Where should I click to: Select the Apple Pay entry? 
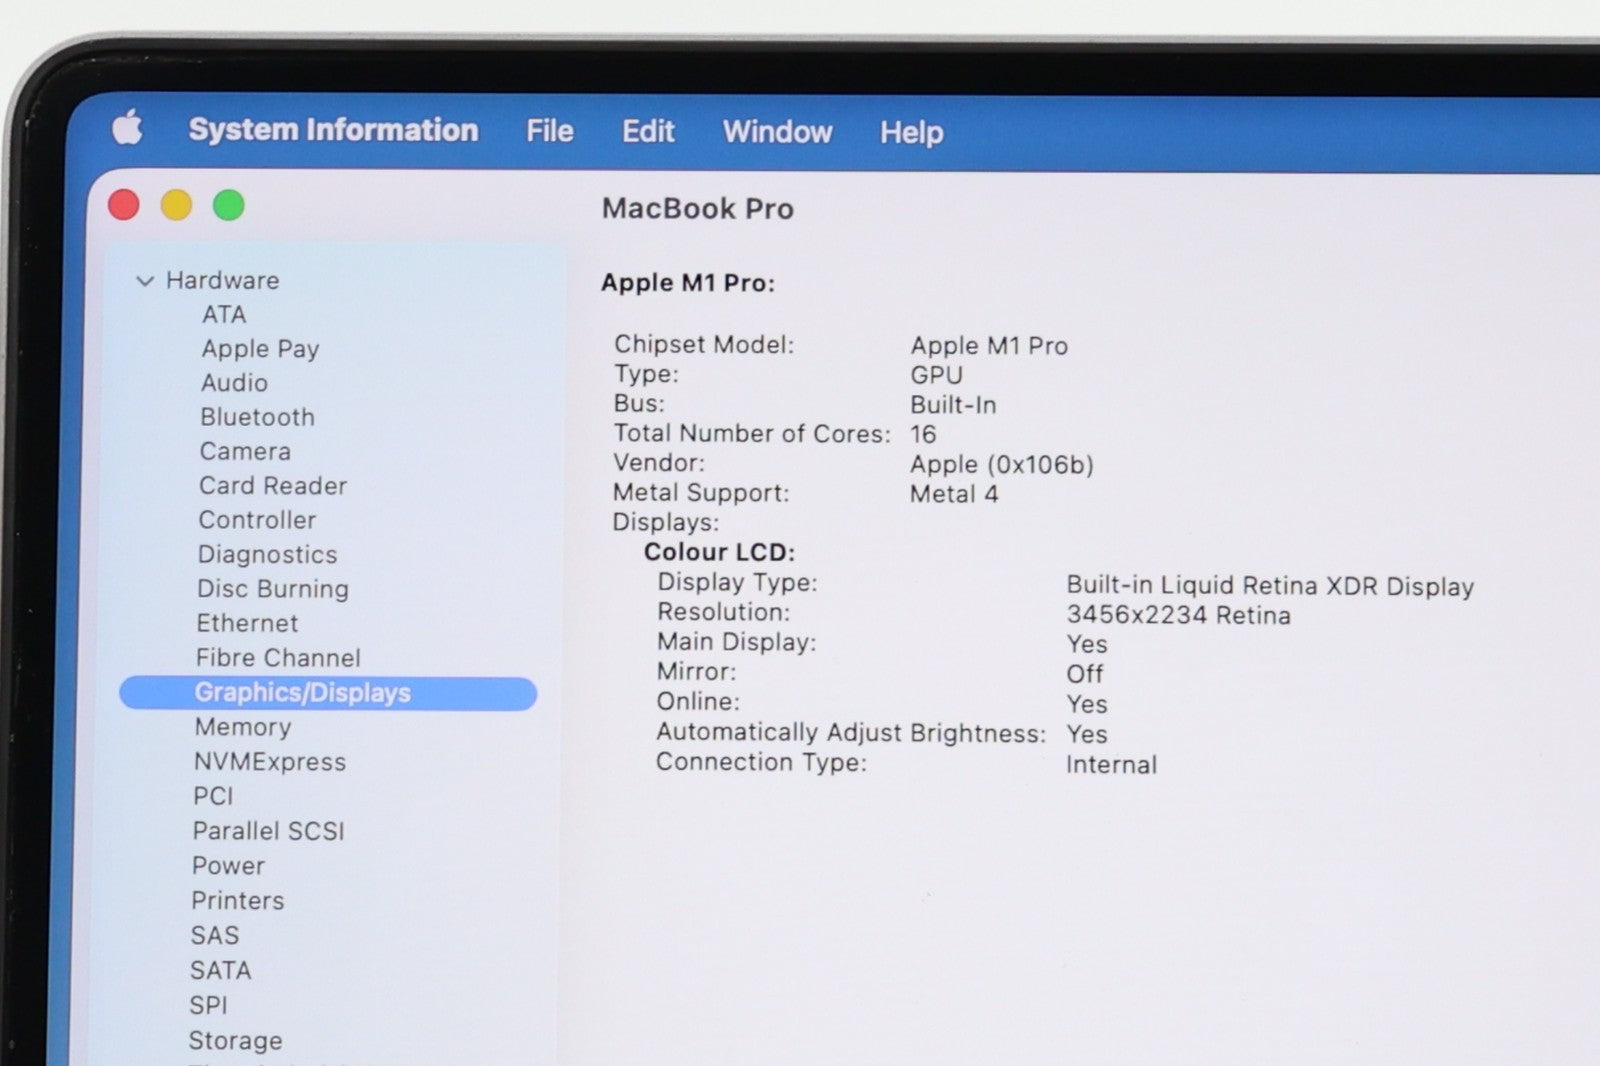260,349
